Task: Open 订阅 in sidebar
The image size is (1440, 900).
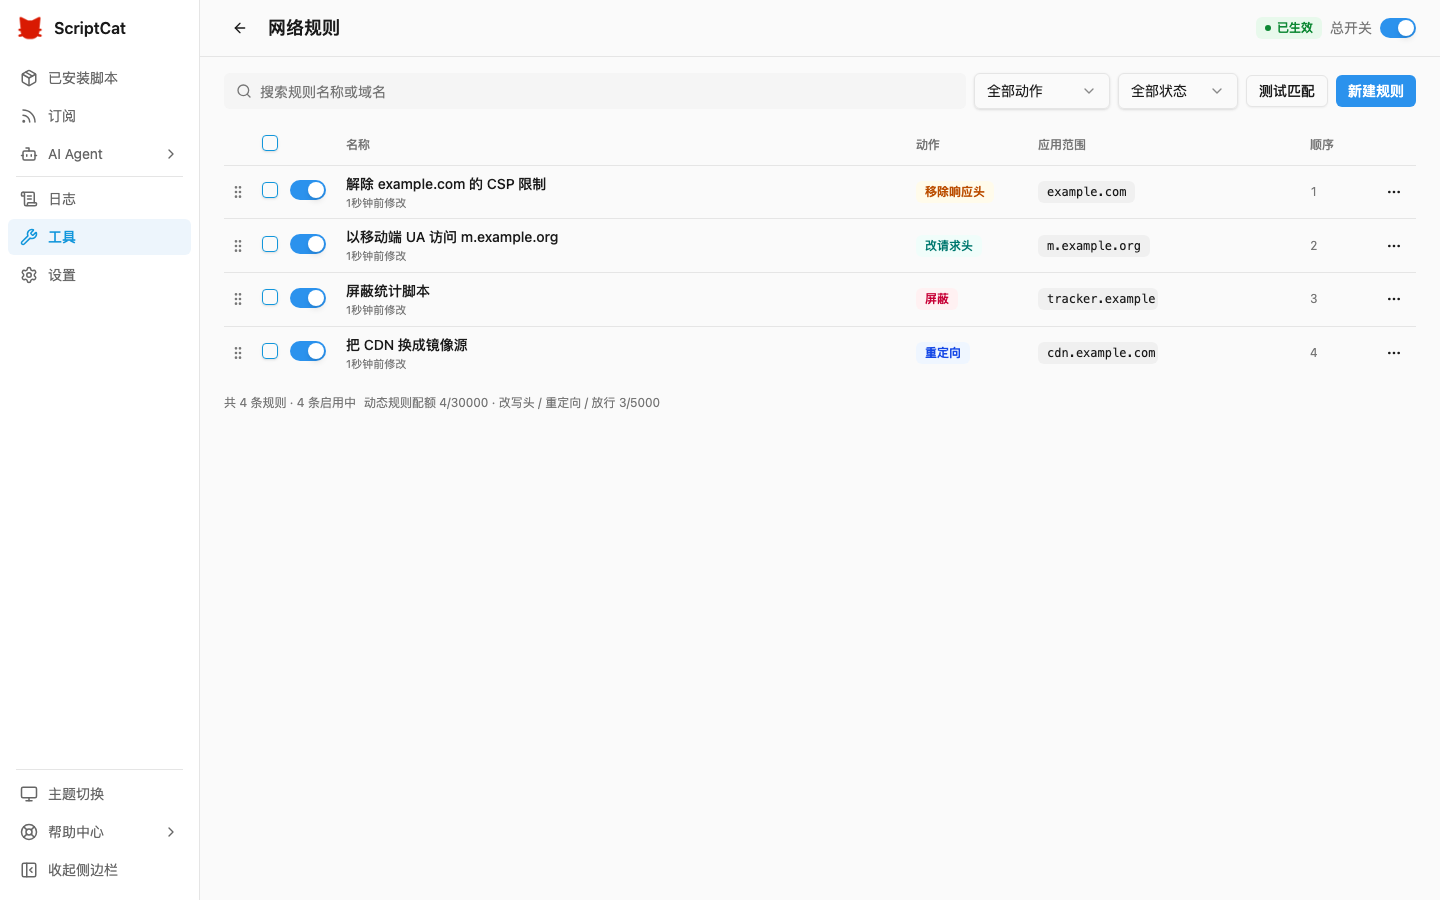Action: [x=99, y=116]
